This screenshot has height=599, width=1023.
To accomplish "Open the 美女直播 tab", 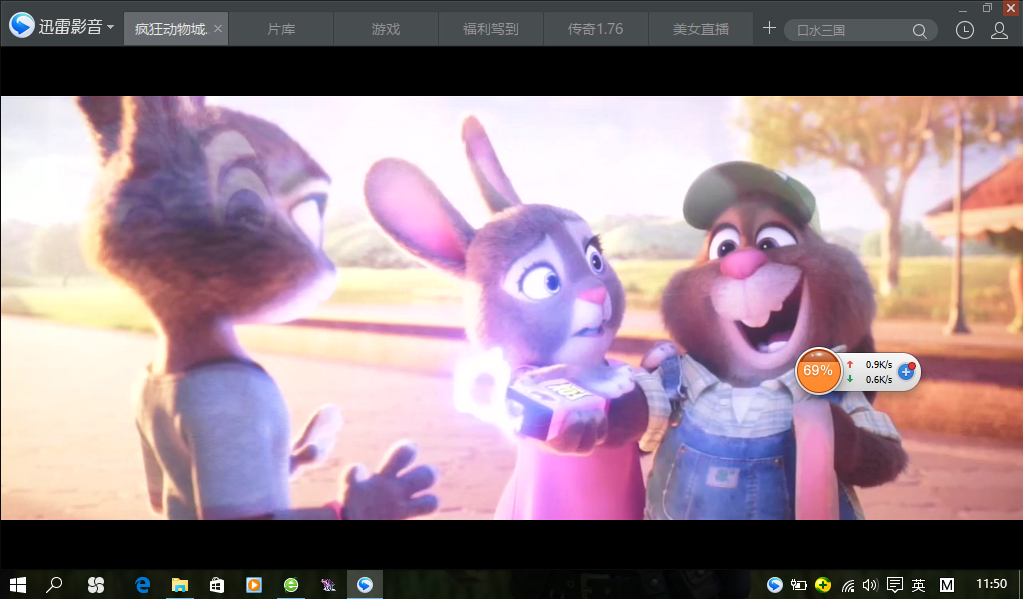I will 701,29.
